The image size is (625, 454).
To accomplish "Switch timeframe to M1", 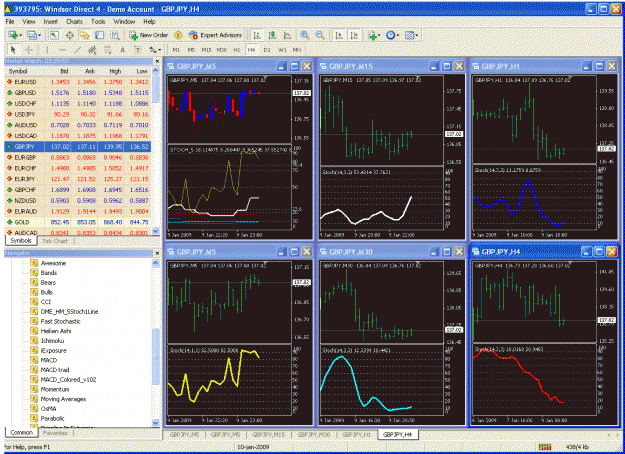I will click(176, 50).
